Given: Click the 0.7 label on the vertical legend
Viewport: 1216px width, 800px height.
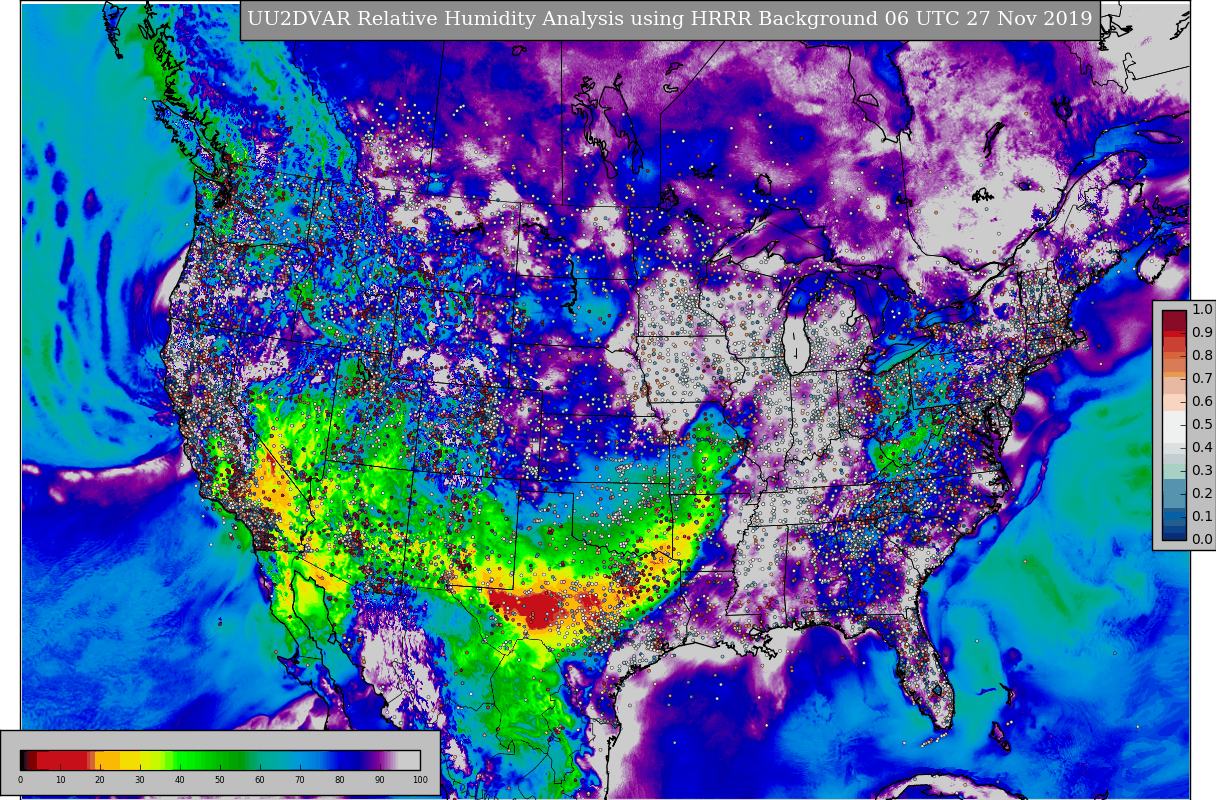Looking at the screenshot, I should tap(1202, 379).
